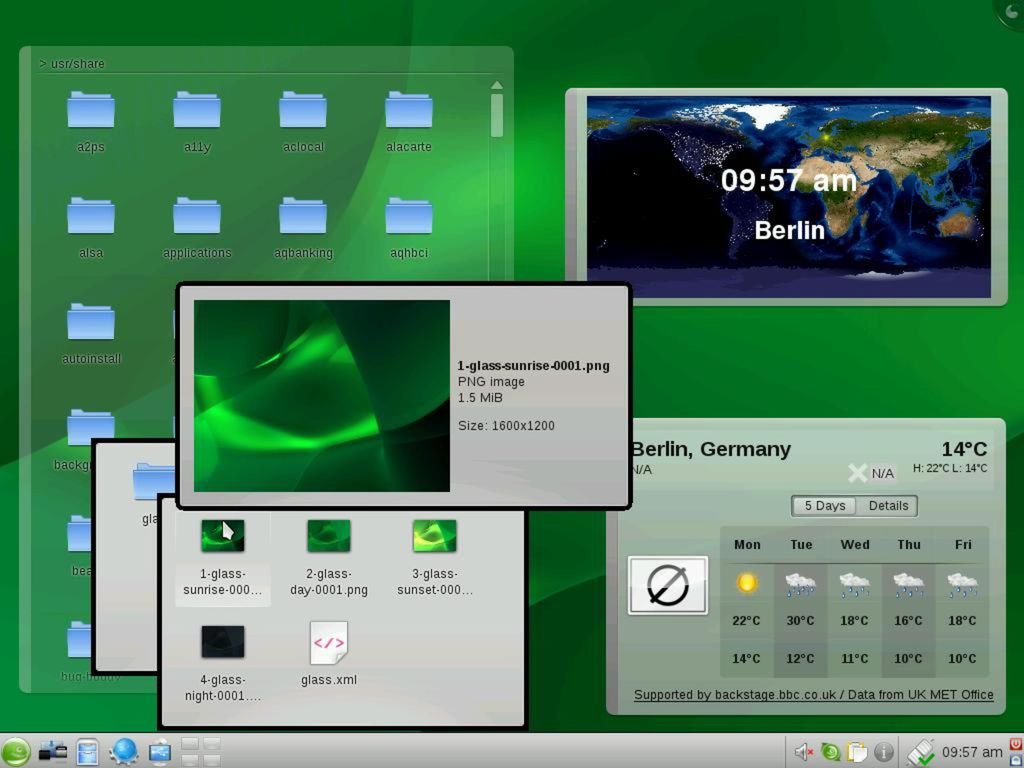This screenshot has width=1024, height=768.
Task: Click Monday's sunny weather icon
Action: (x=746, y=582)
